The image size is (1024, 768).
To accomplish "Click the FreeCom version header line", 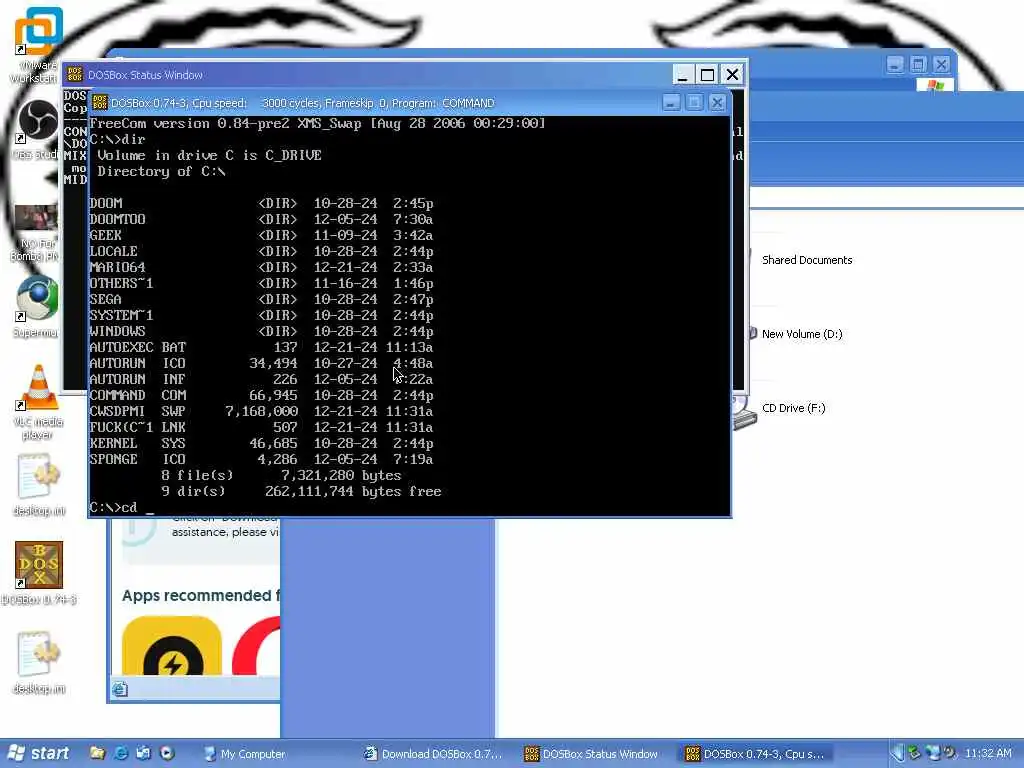I will point(317,123).
